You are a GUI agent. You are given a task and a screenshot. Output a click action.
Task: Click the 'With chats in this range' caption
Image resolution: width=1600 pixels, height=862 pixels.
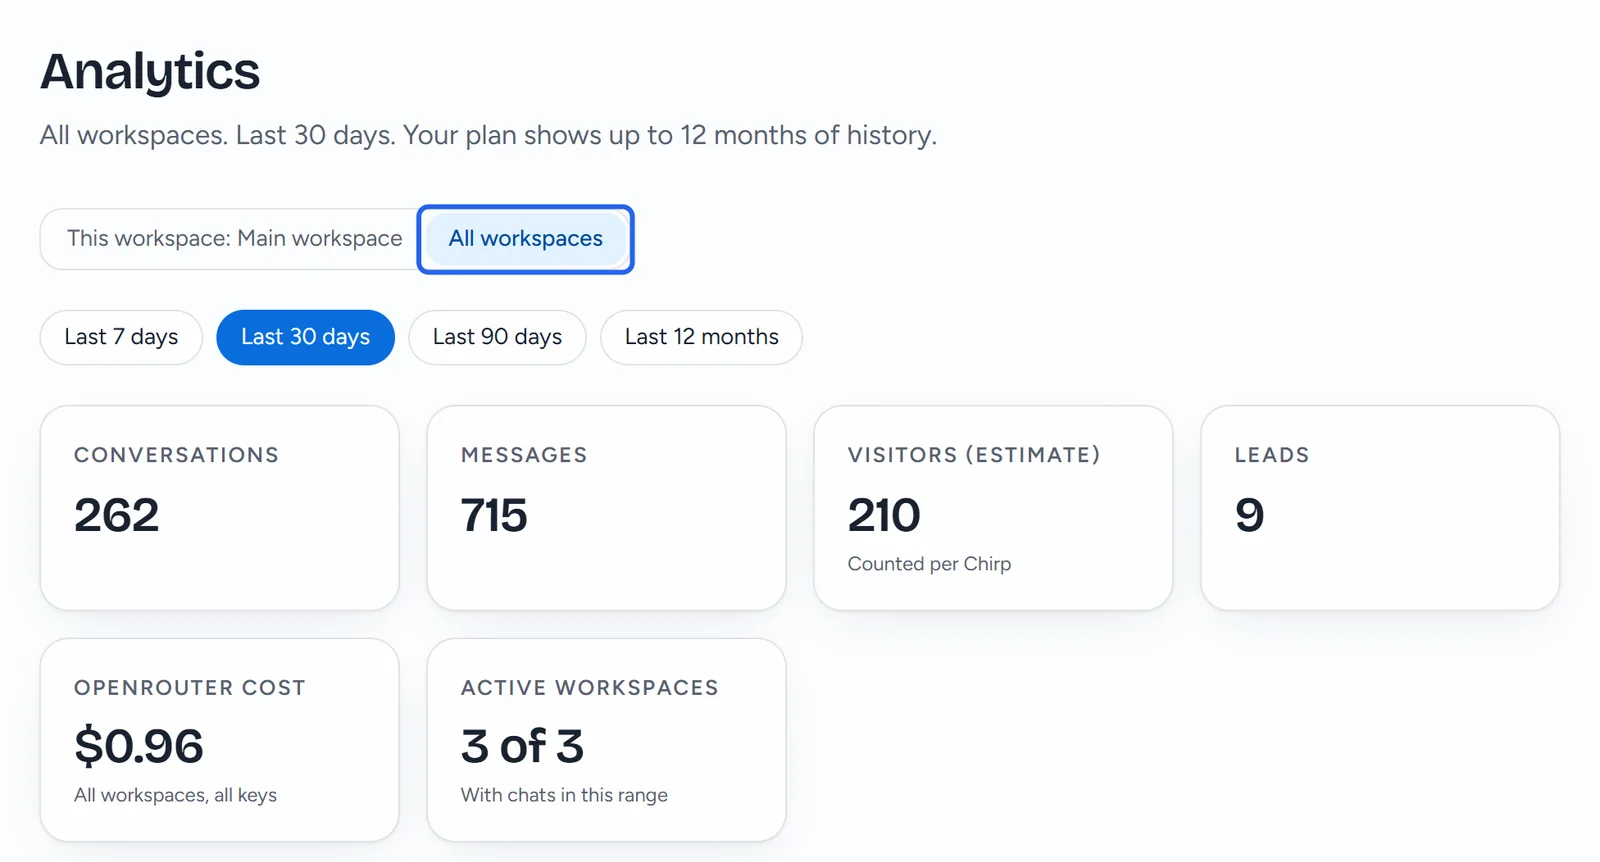[x=564, y=795]
